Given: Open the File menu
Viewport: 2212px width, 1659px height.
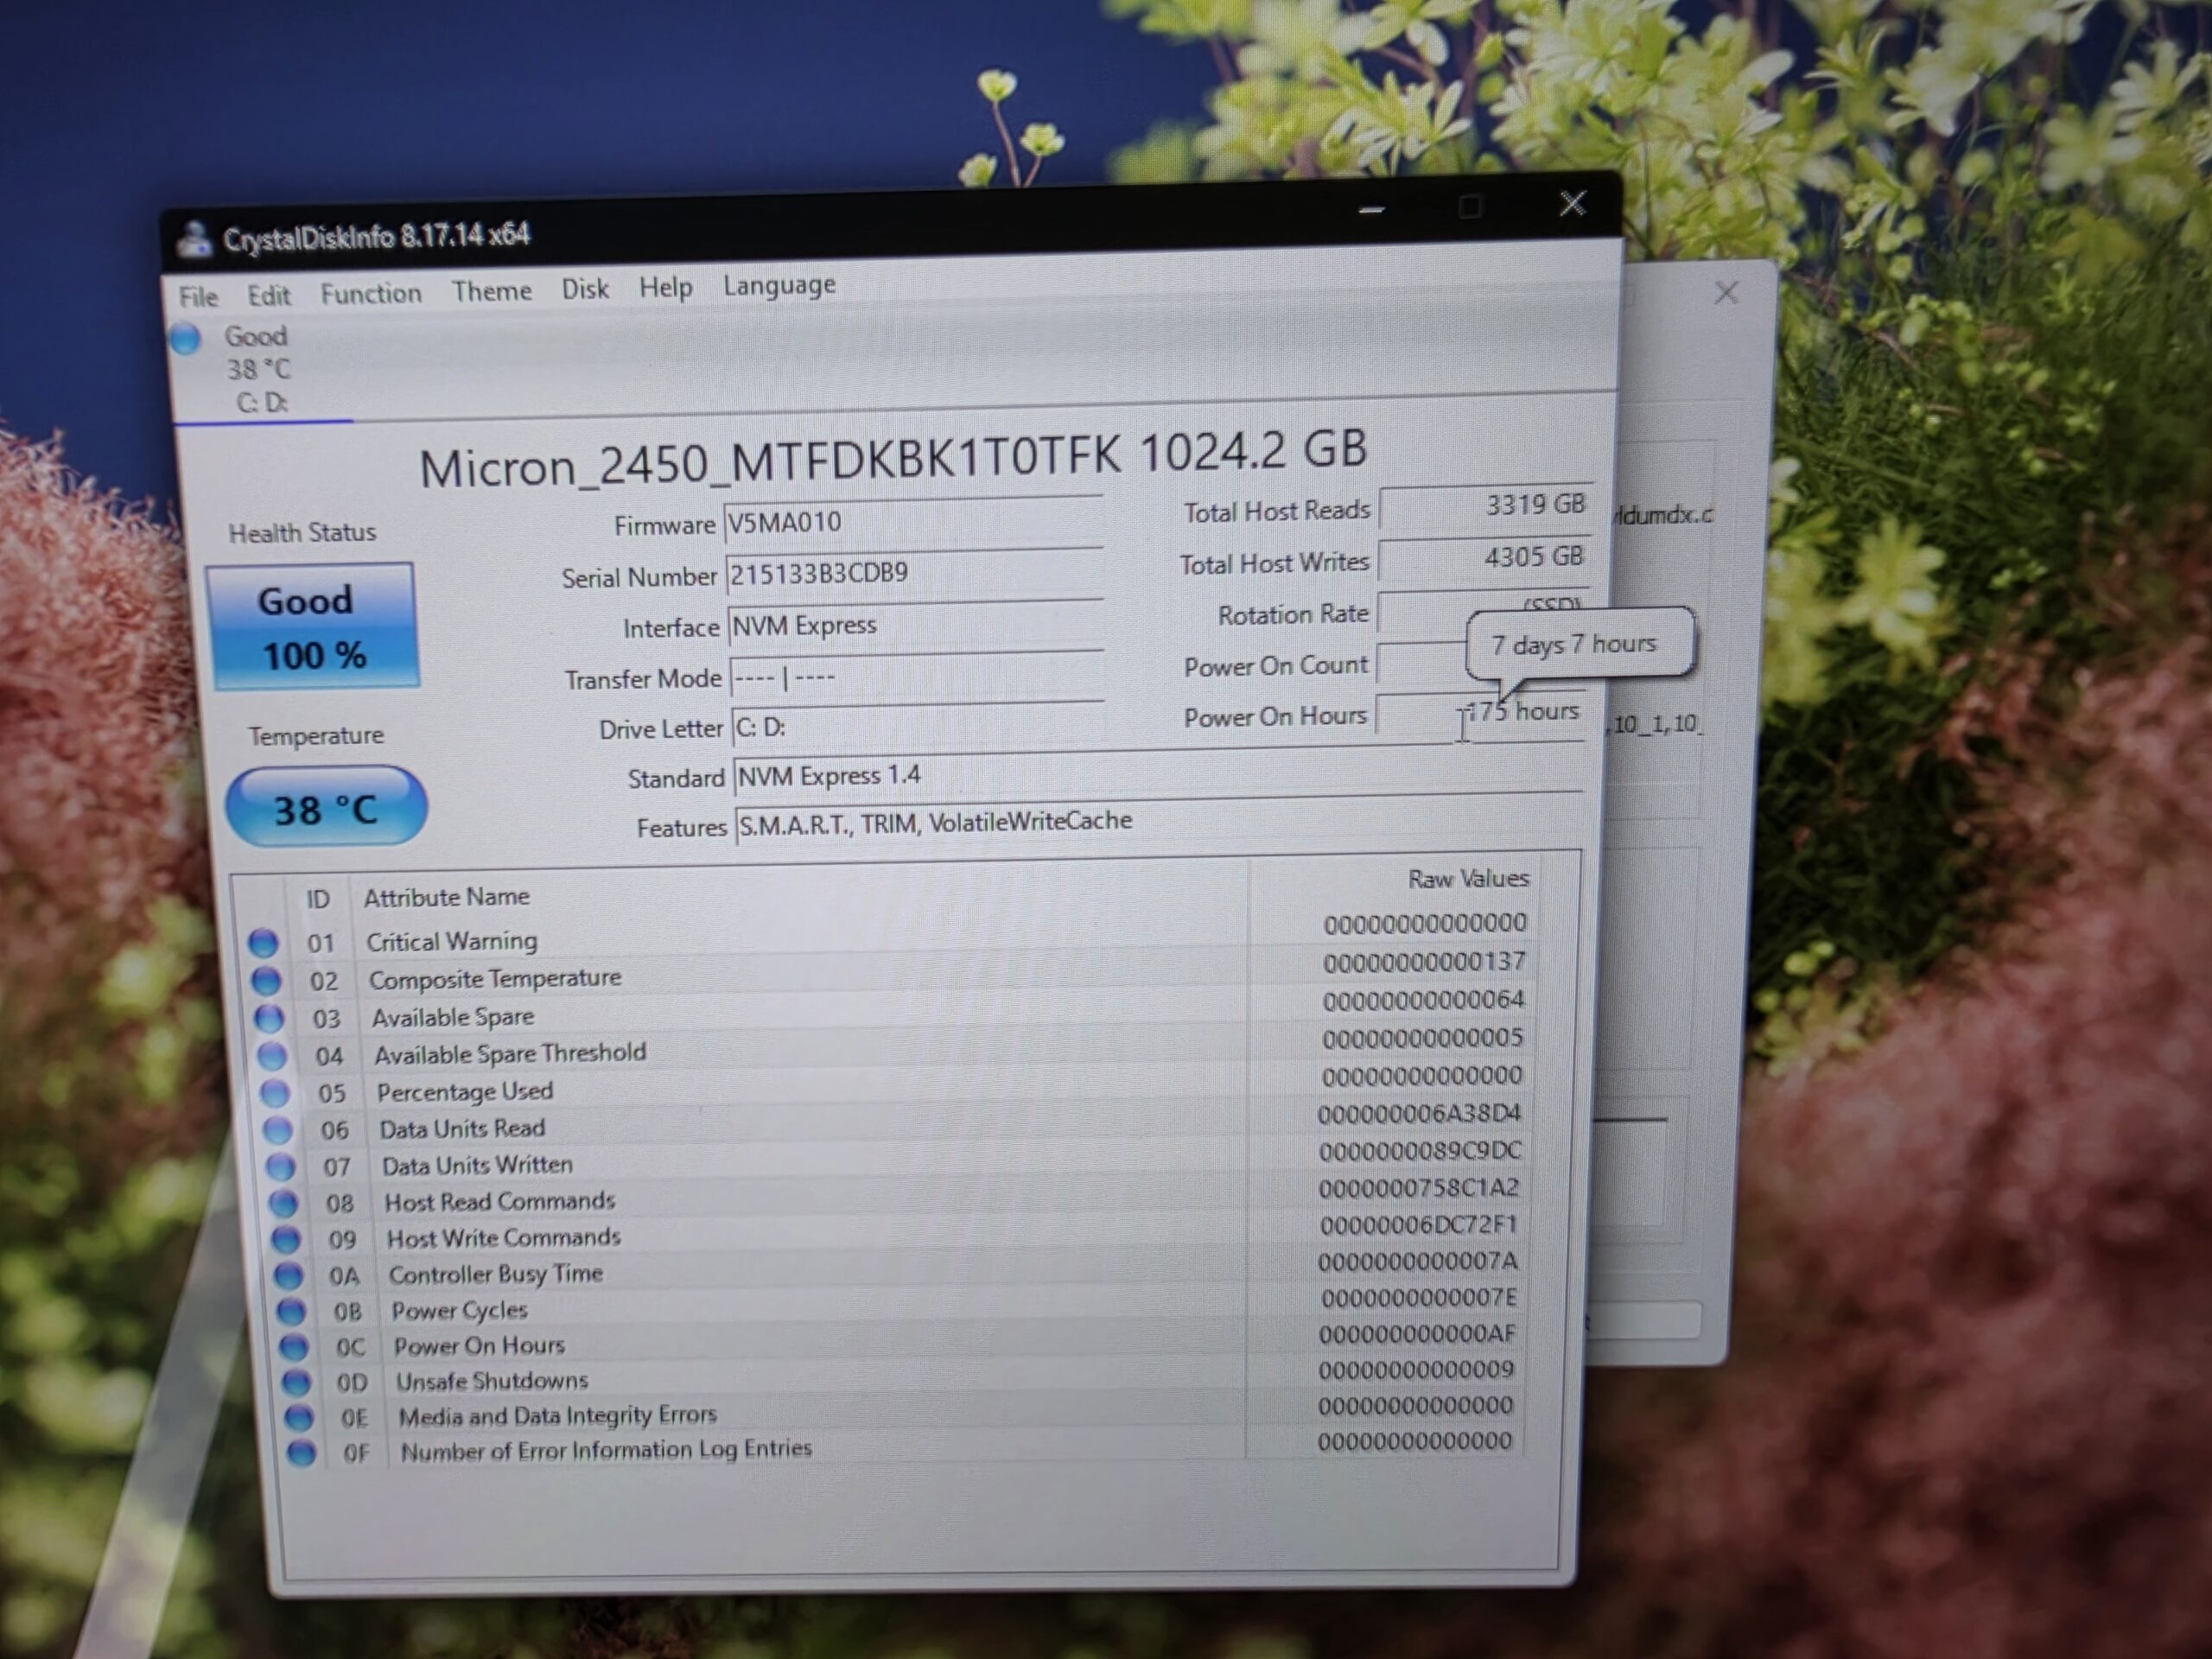Looking at the screenshot, I should [198, 296].
